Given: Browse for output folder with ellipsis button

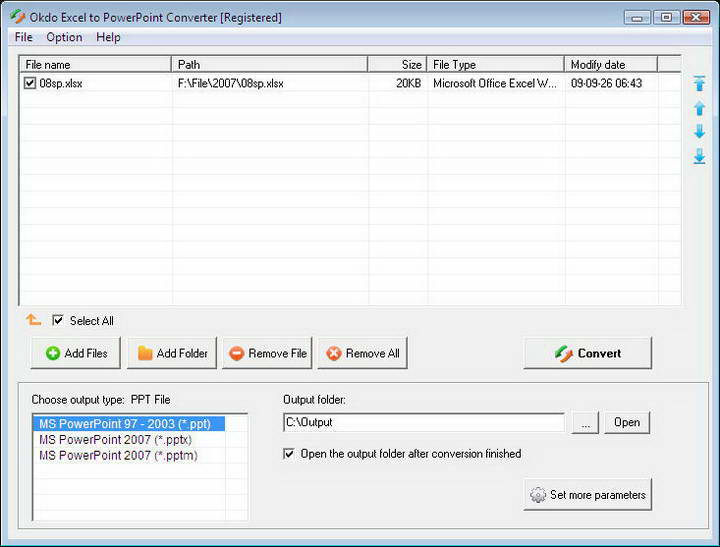Looking at the screenshot, I should point(585,423).
